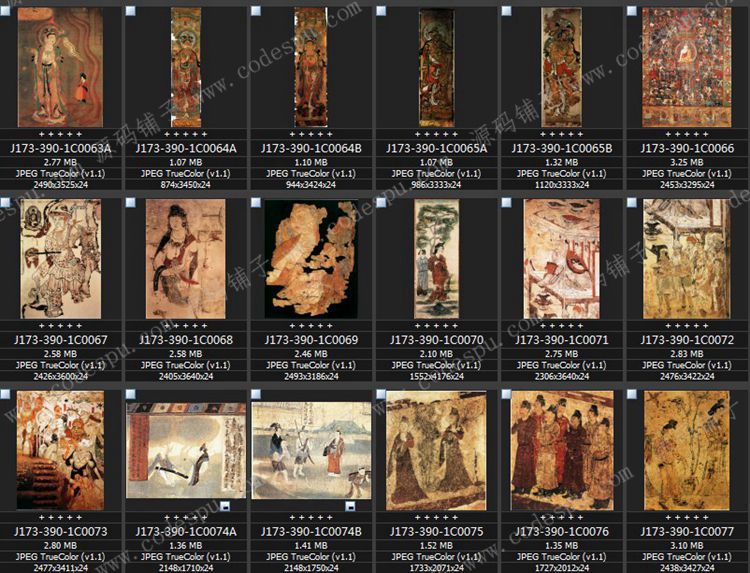
Task: Select the checkbox on J173-390-1C0074B
Action: click(x=256, y=394)
